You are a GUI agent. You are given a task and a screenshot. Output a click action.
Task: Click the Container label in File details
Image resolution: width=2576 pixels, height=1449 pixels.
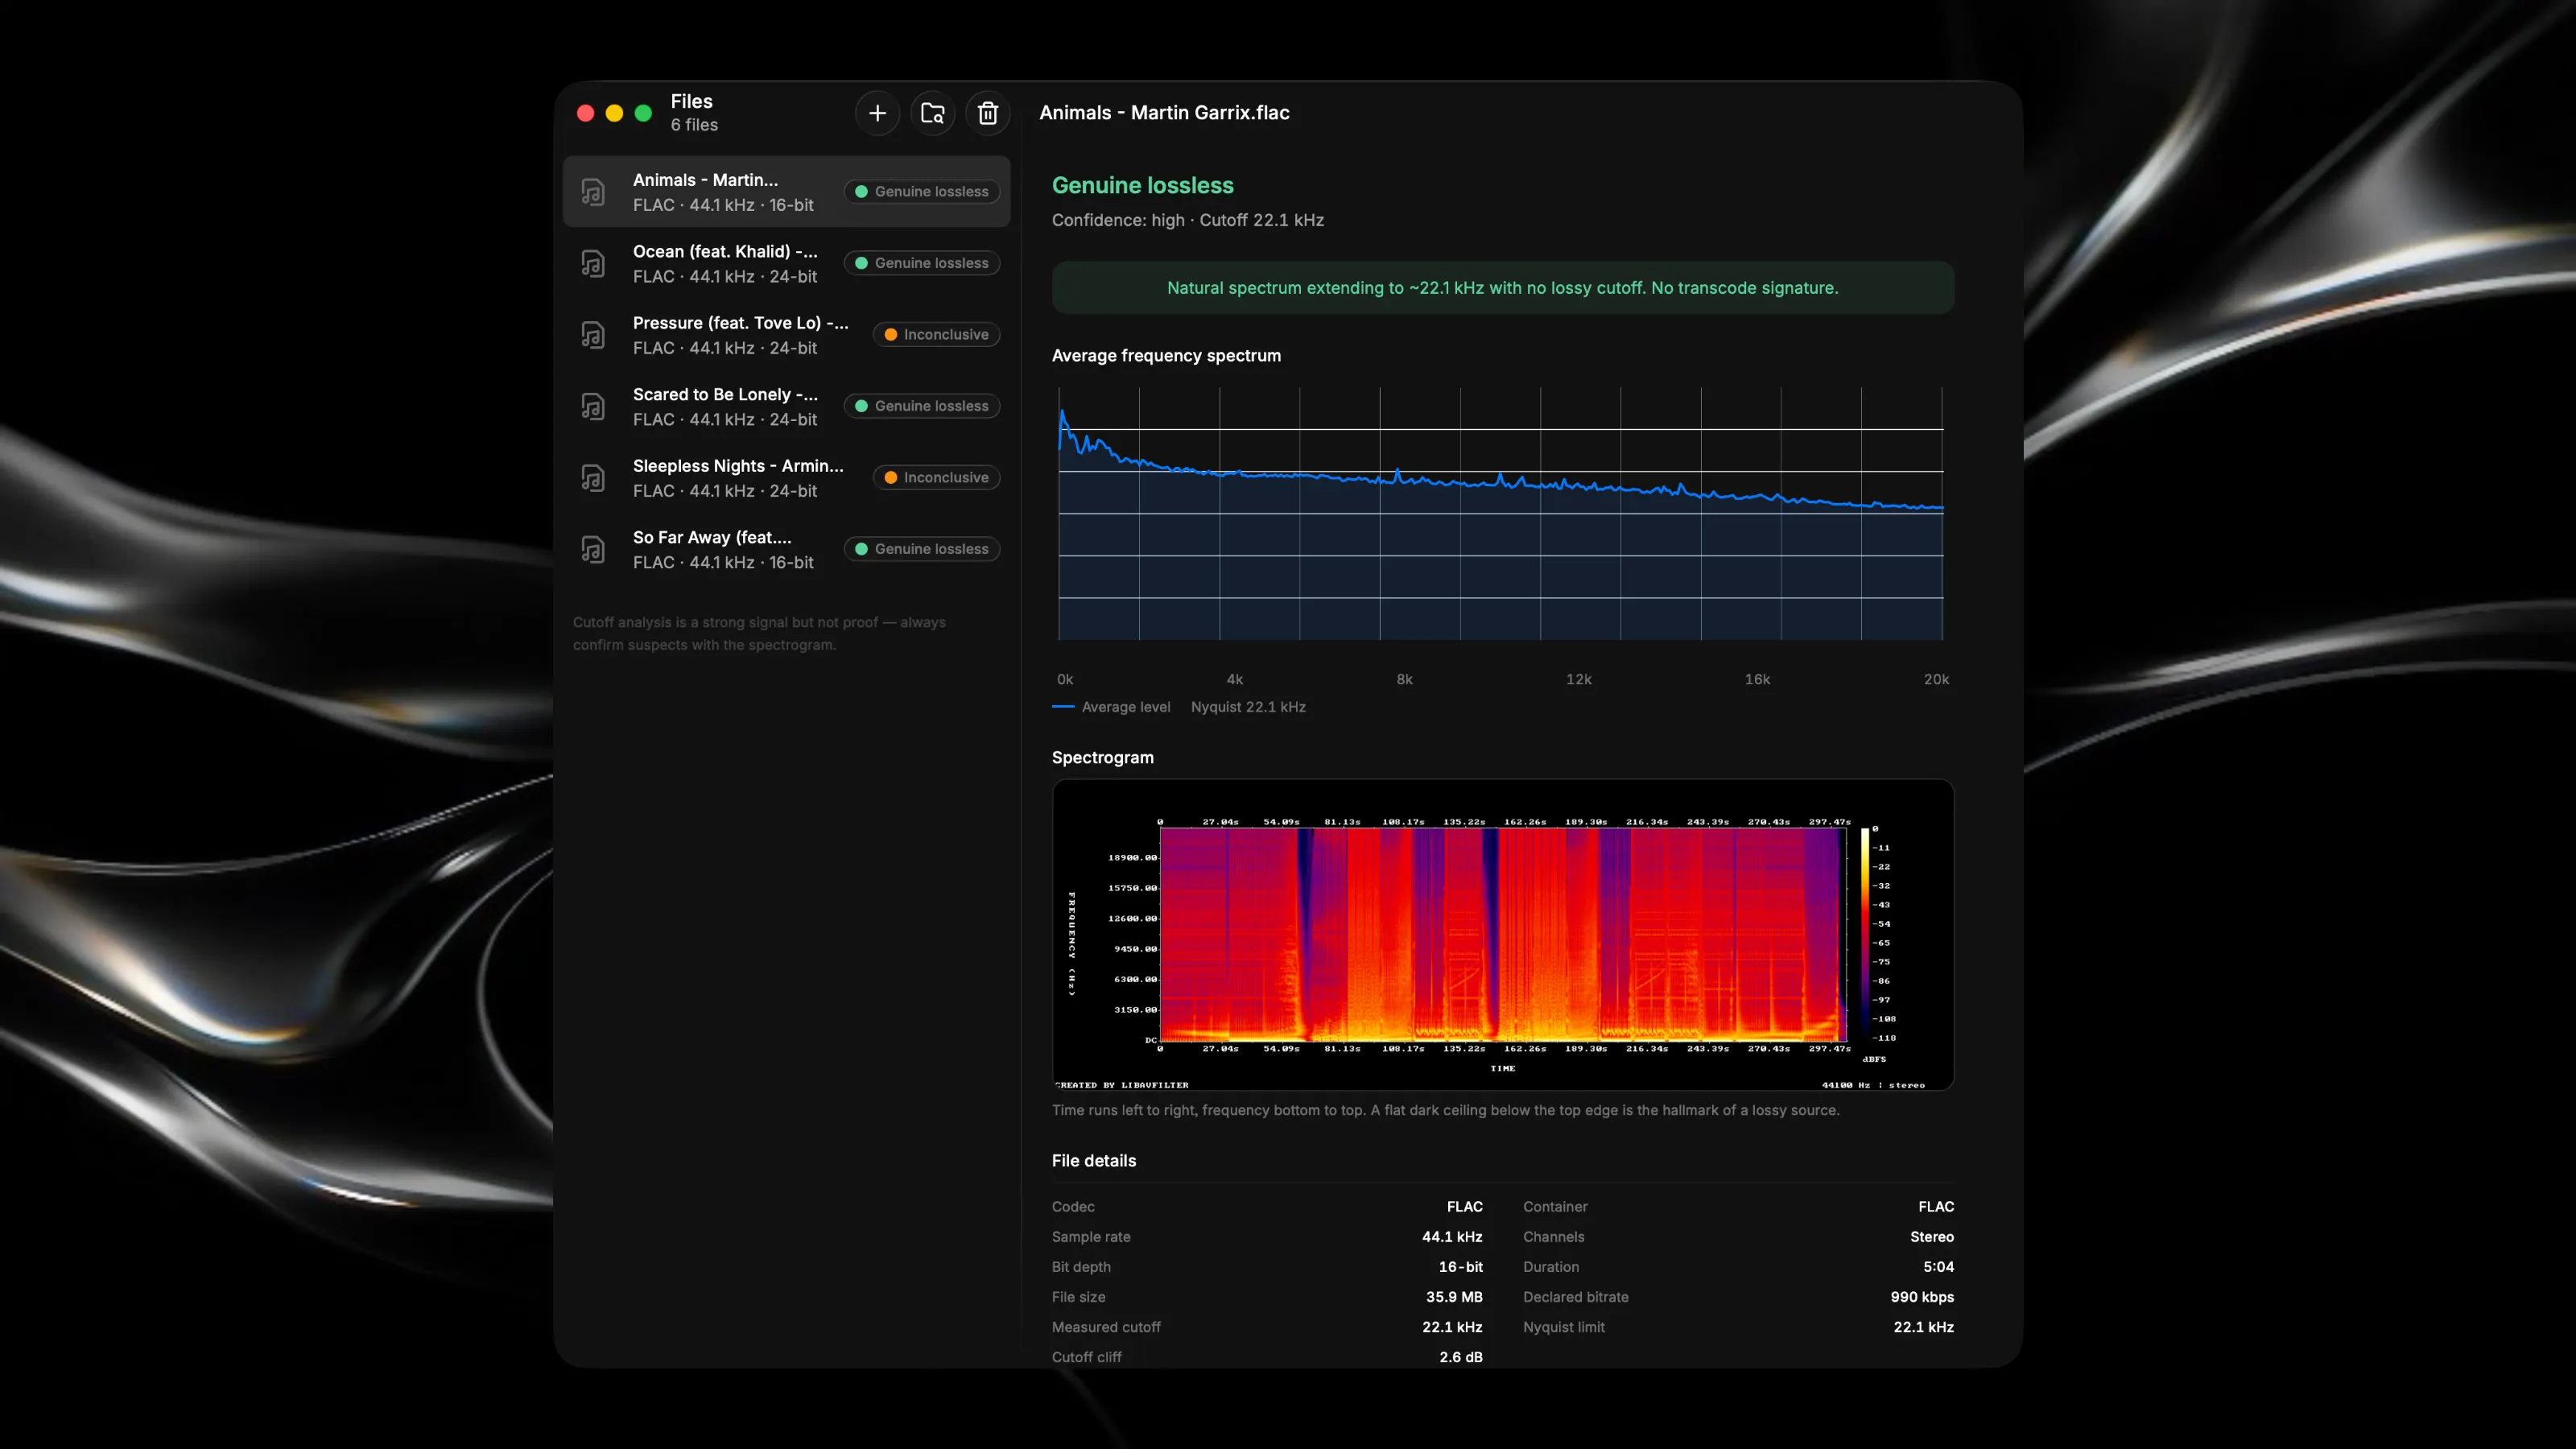coord(1555,1207)
